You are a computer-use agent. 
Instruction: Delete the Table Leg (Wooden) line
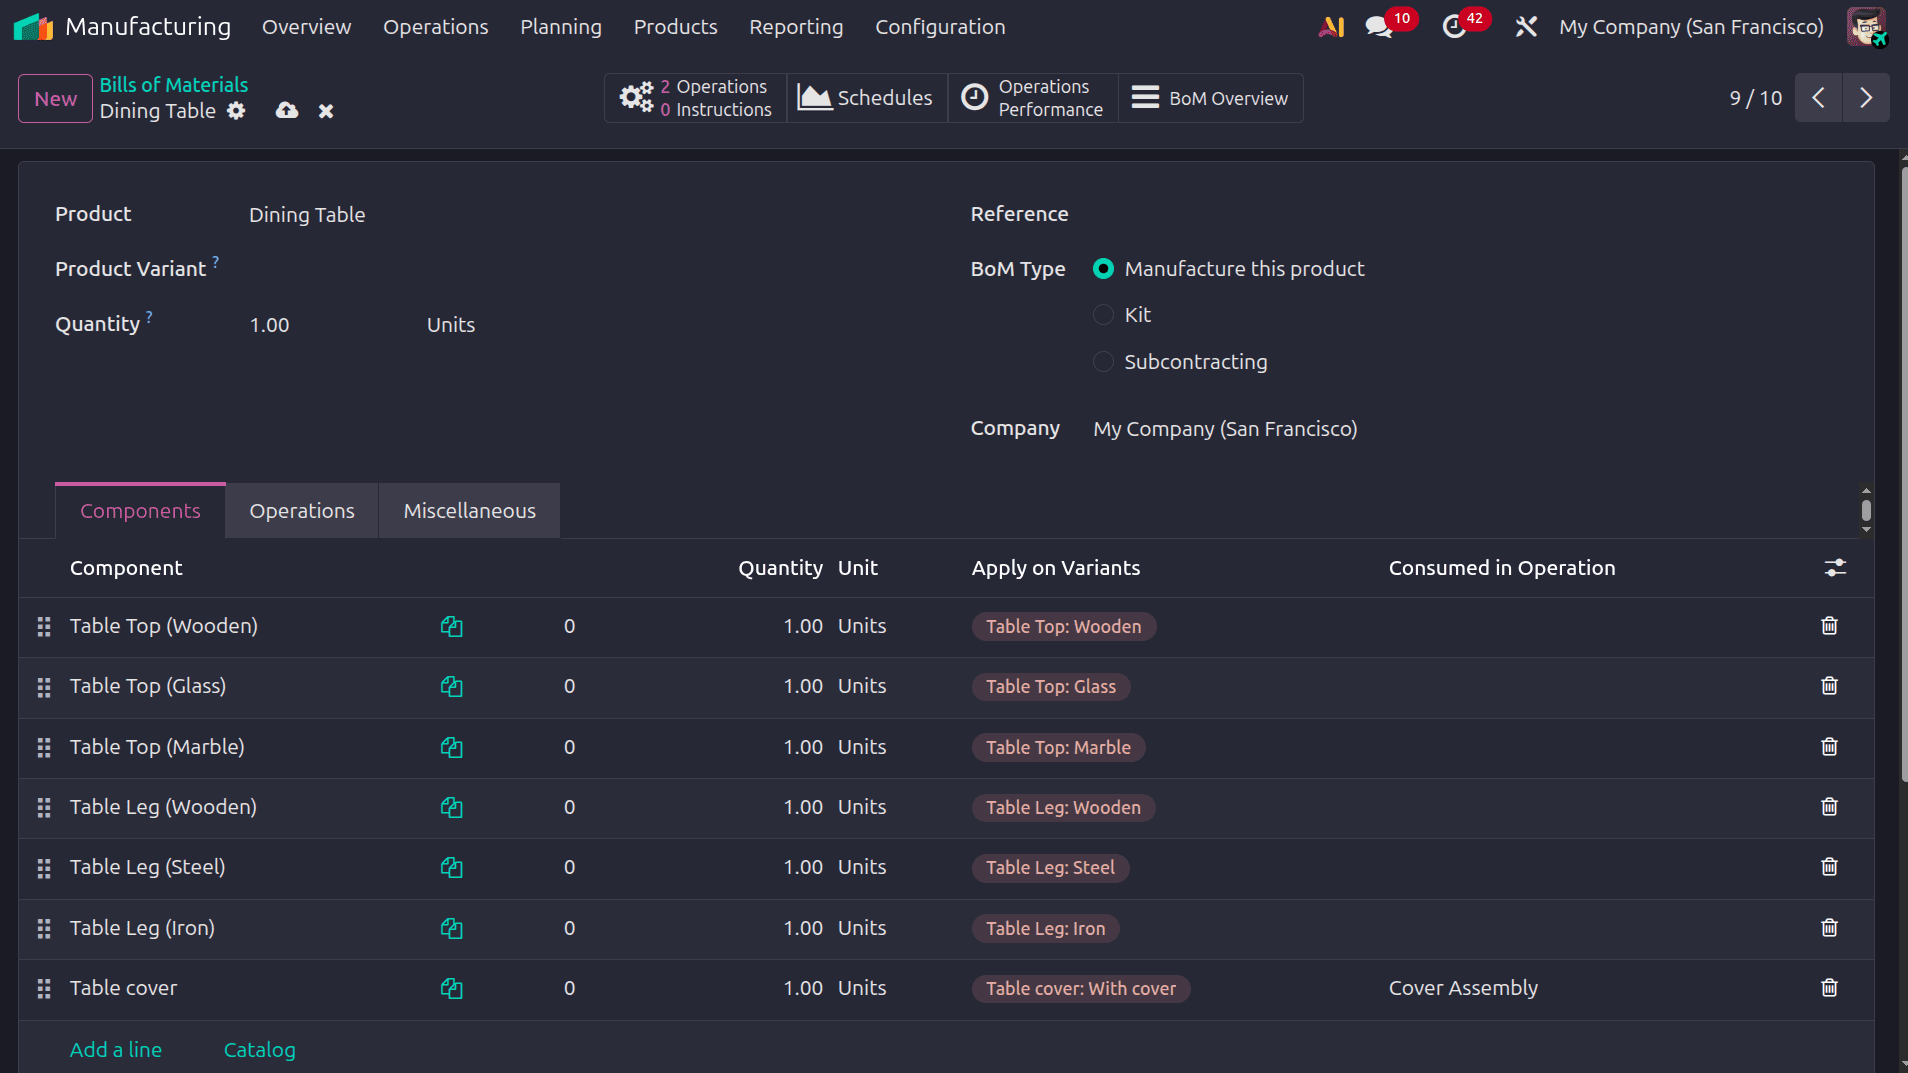(1829, 807)
